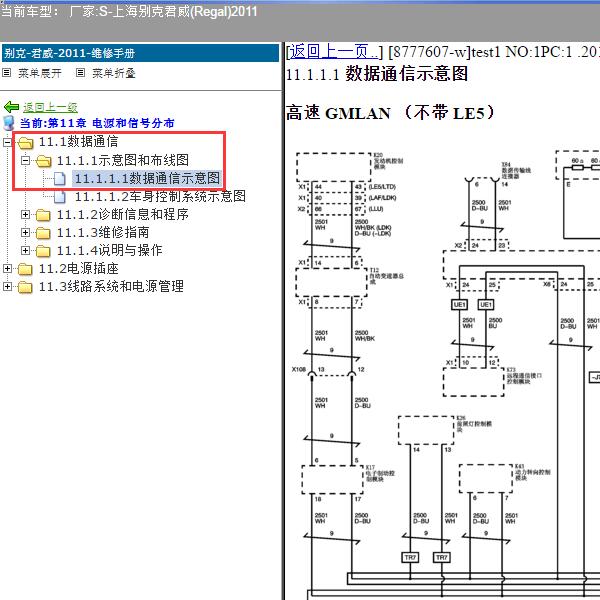Image resolution: width=600 pixels, height=600 pixels.
Task: Expand the 11.1.2诊断信息和程序 node
Action: [x=25, y=215]
